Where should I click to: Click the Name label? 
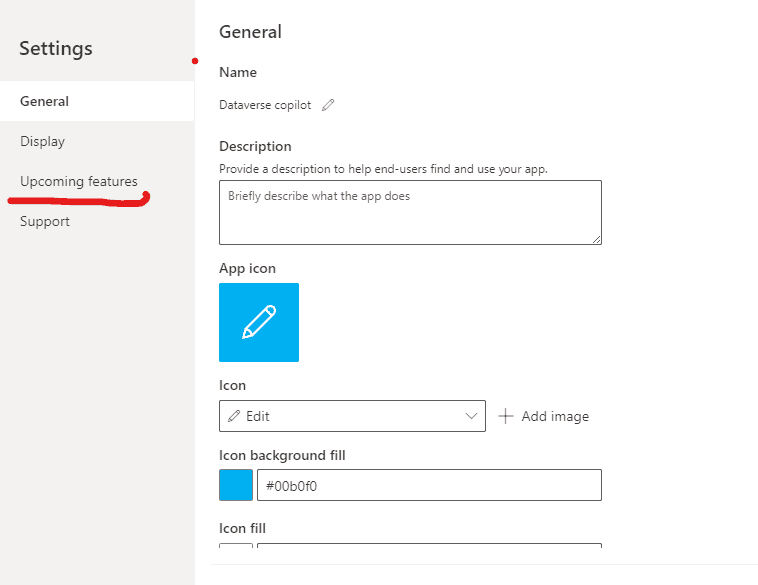click(238, 73)
